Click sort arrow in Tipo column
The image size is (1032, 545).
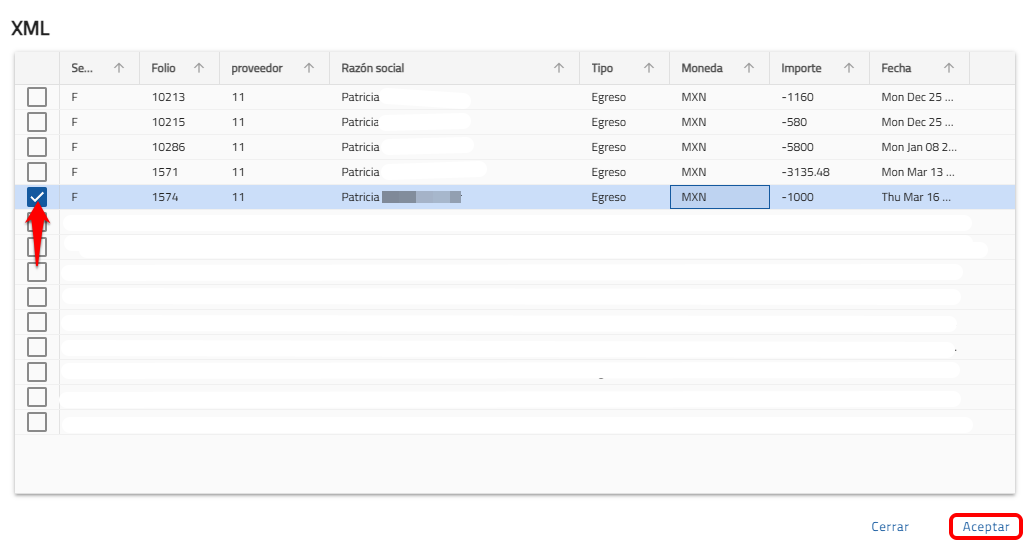649,68
